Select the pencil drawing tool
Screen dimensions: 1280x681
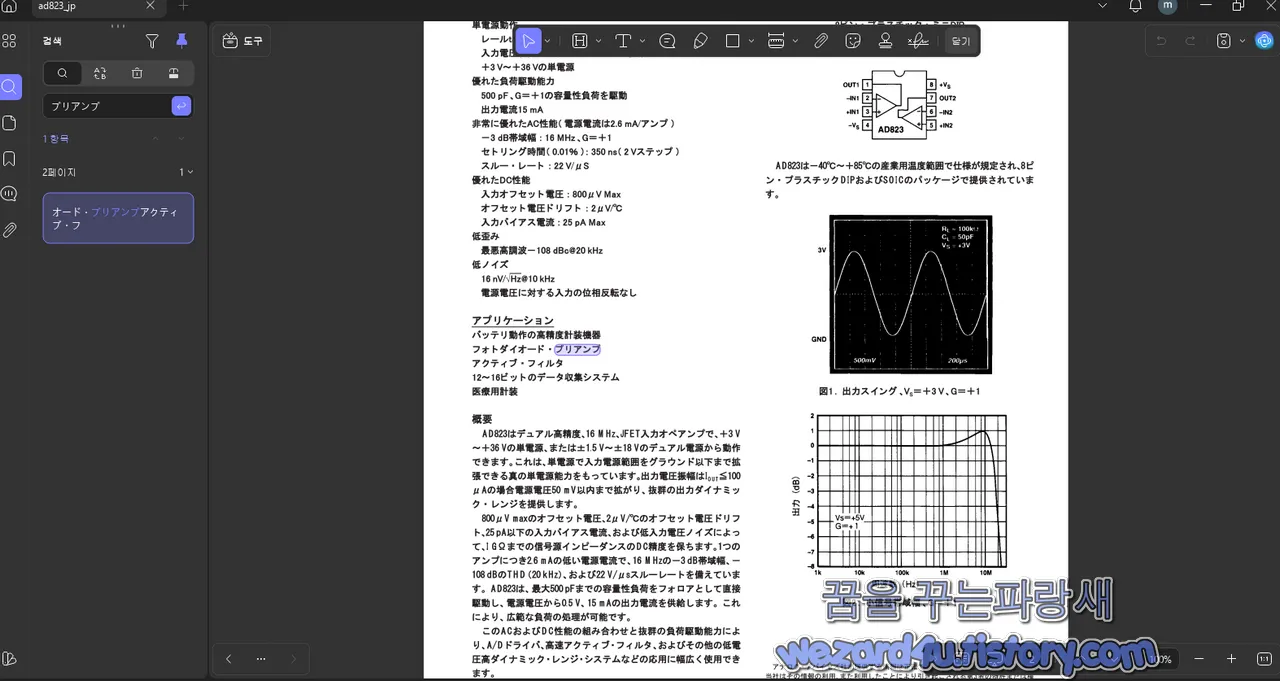click(700, 41)
